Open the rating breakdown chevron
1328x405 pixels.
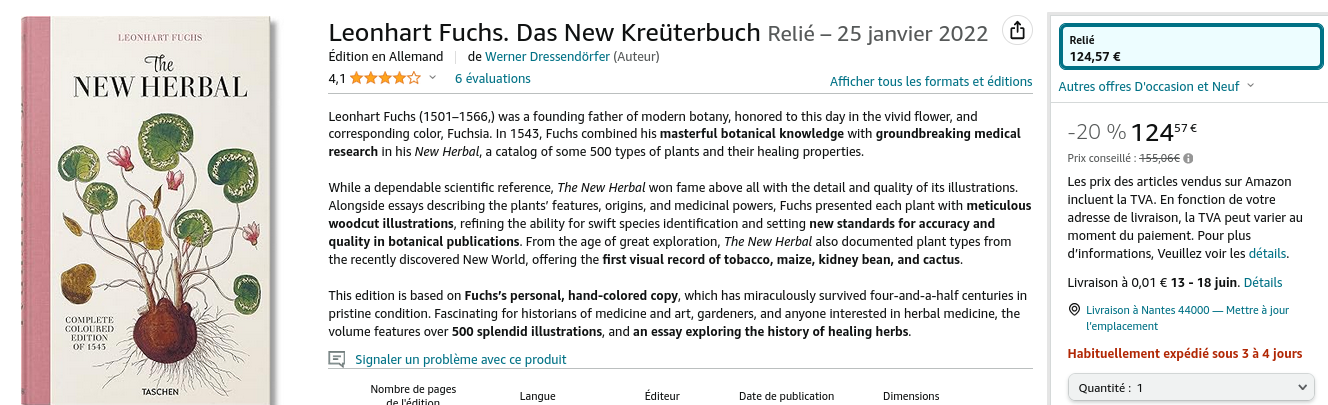point(433,78)
